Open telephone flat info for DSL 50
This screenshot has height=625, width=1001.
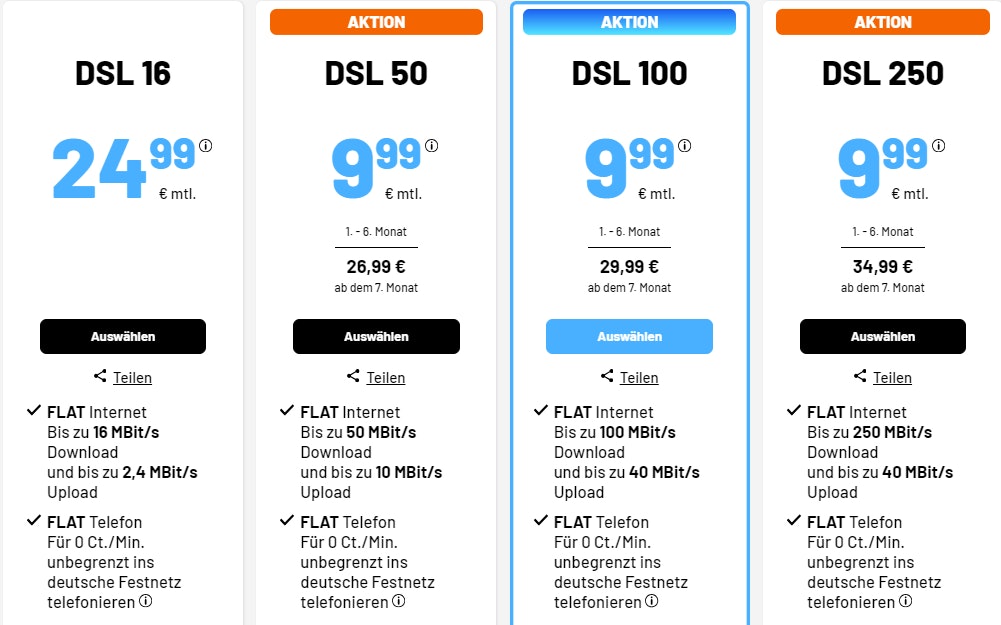tap(398, 601)
